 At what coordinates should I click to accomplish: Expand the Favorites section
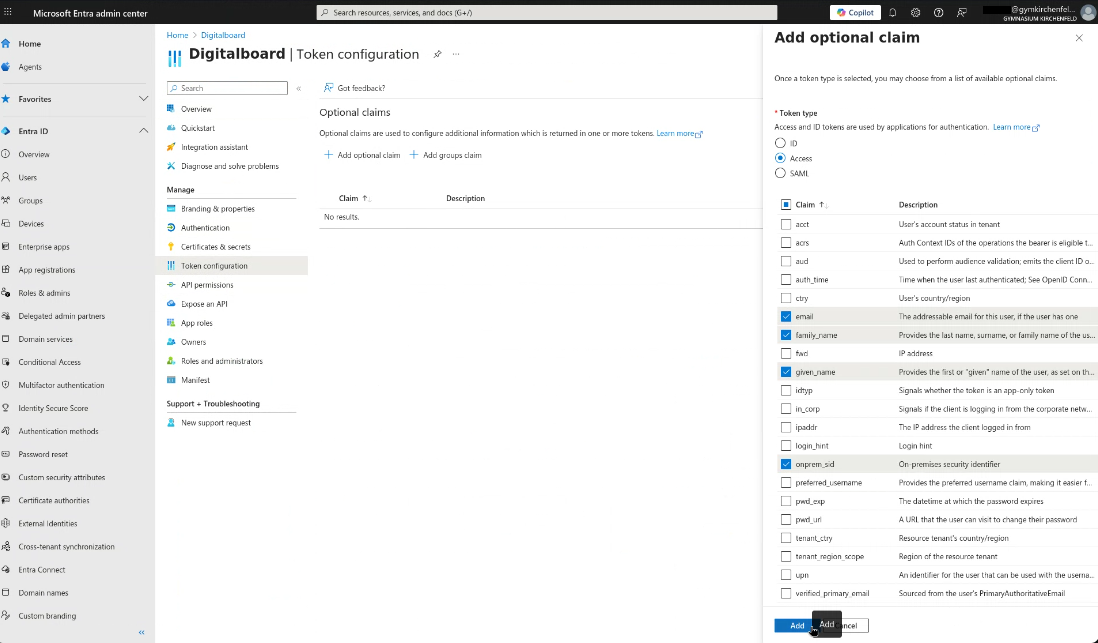coord(141,99)
